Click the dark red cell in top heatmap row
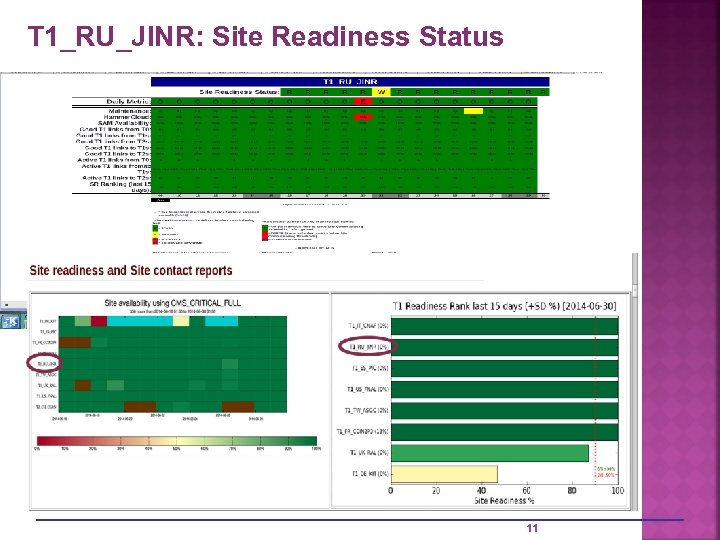This screenshot has height=540, width=720. [99, 321]
